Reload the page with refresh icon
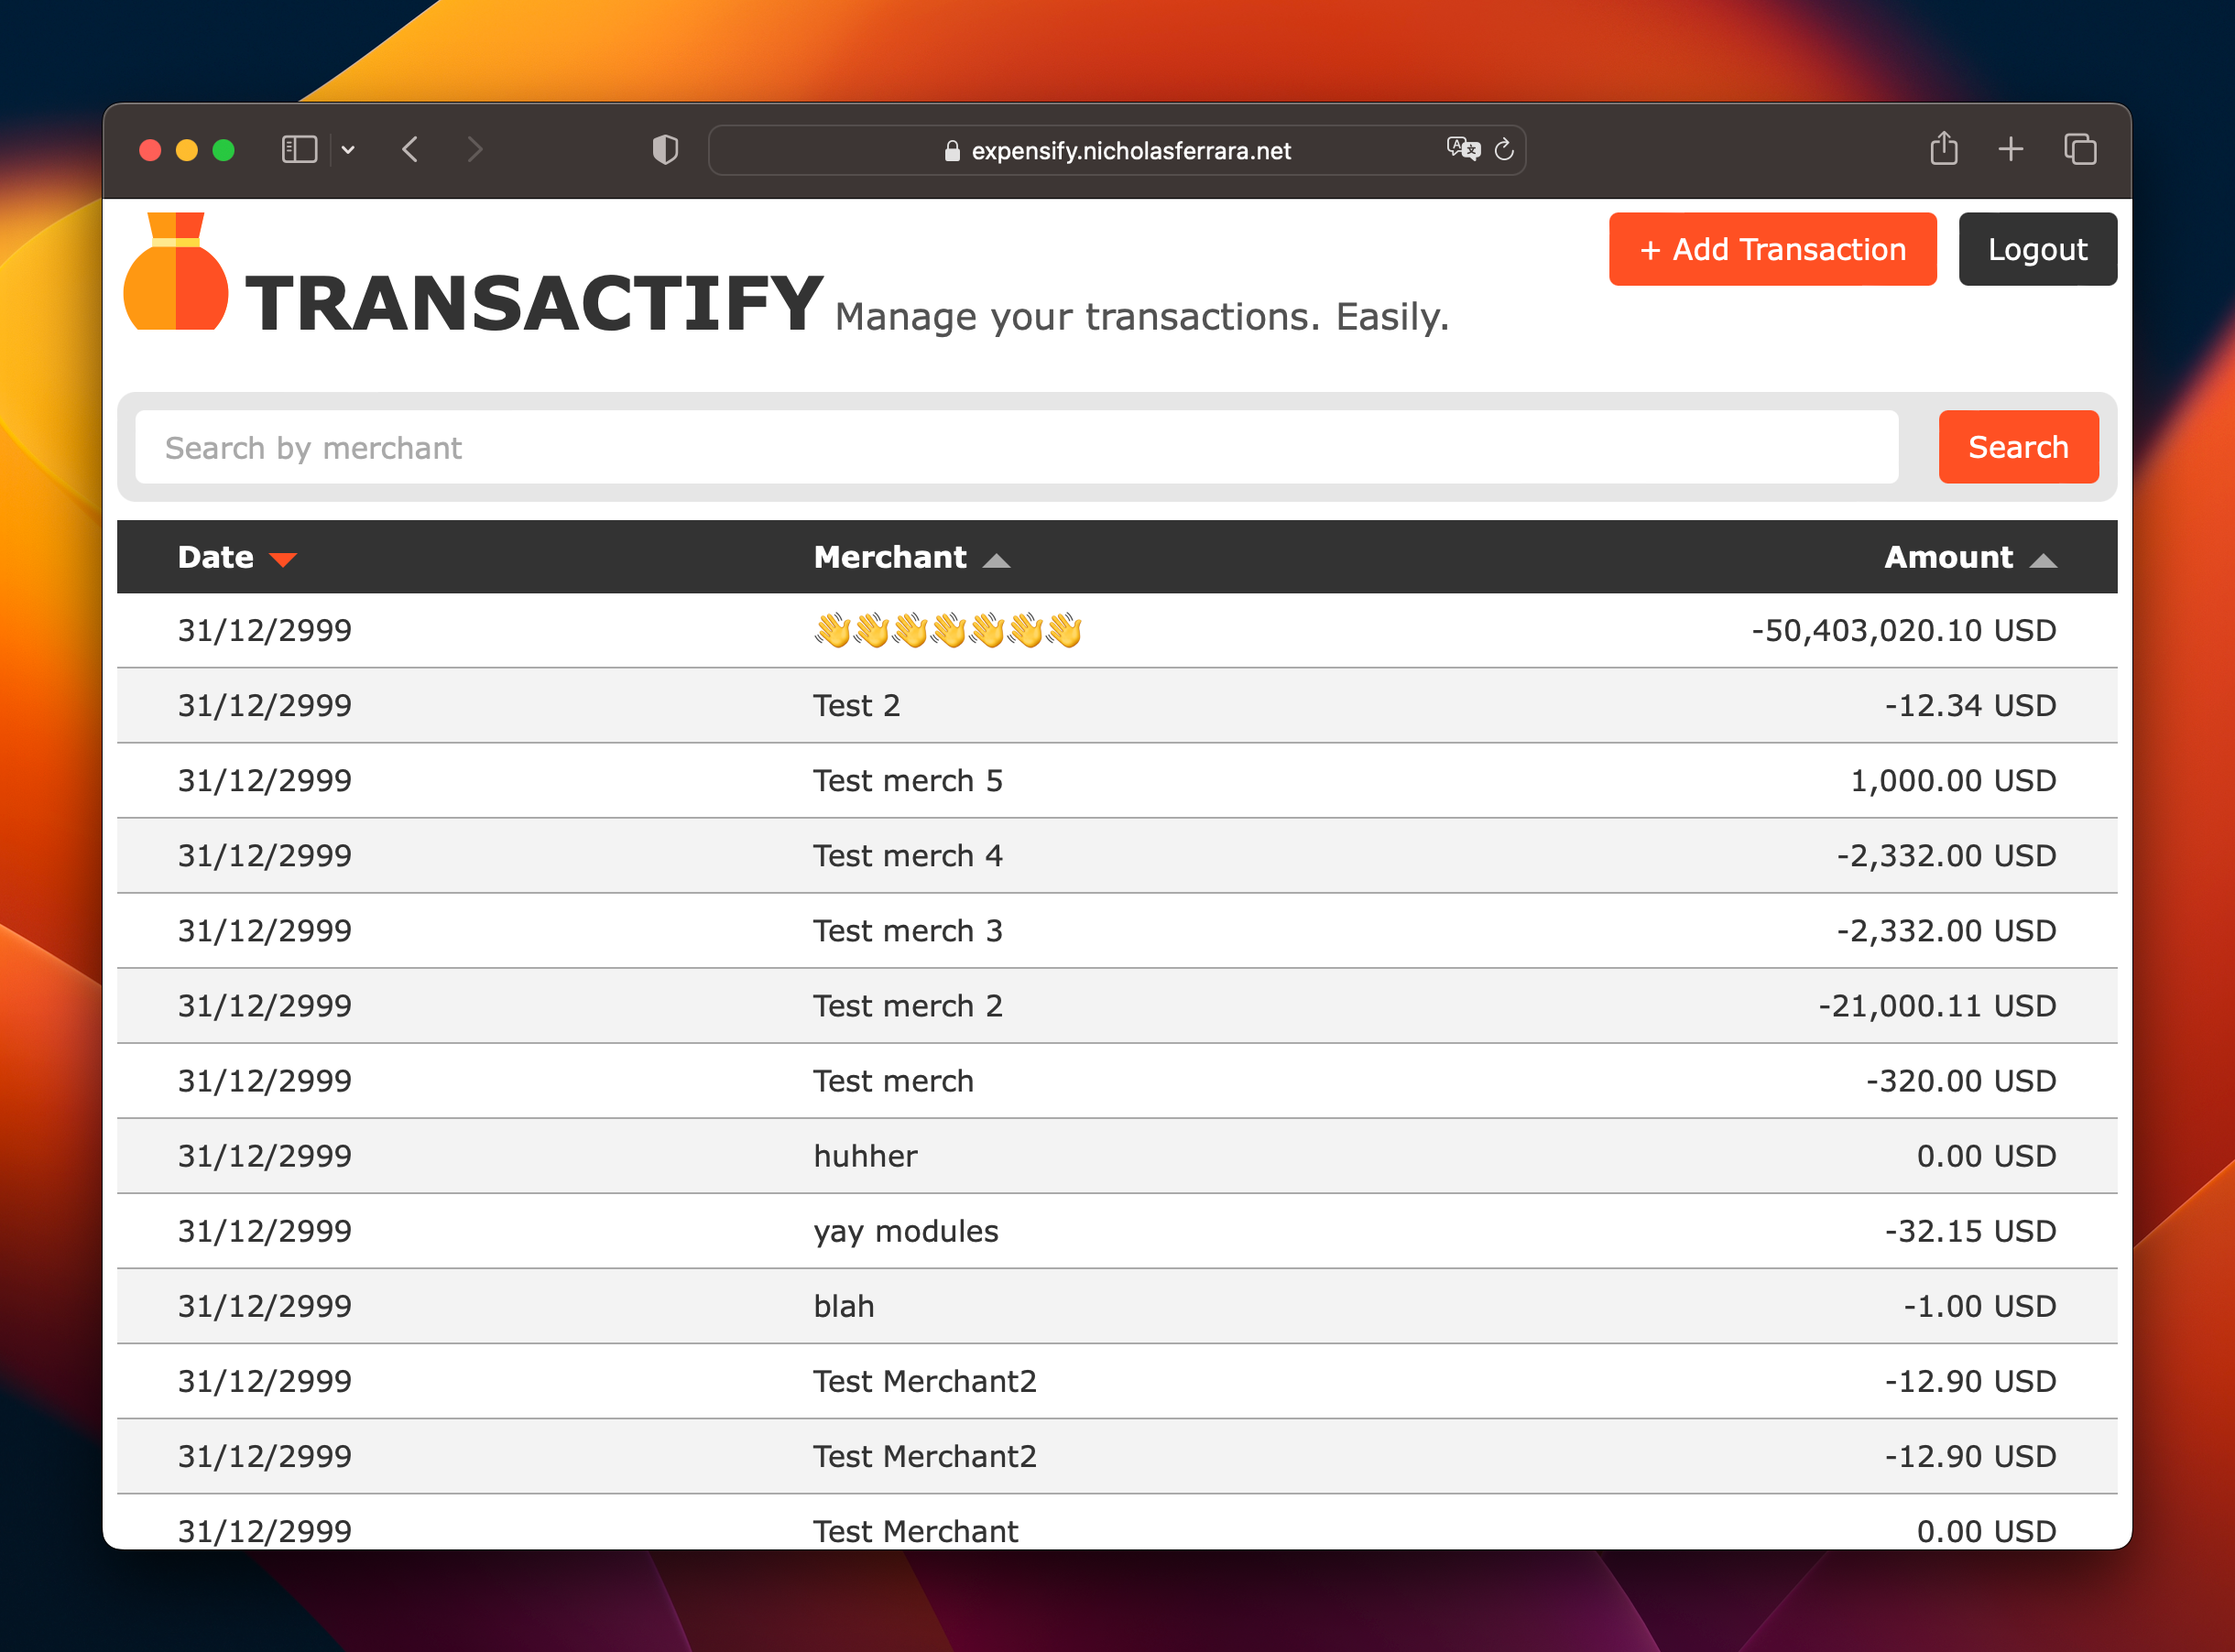The width and height of the screenshot is (2235, 1652). 1504,150
